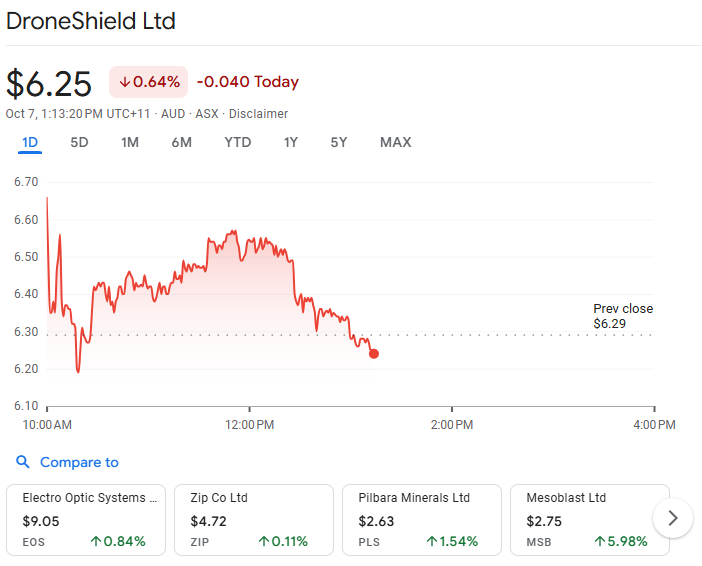The width and height of the screenshot is (702, 566).
Task: Select the 1D time range tab
Action: [30, 142]
